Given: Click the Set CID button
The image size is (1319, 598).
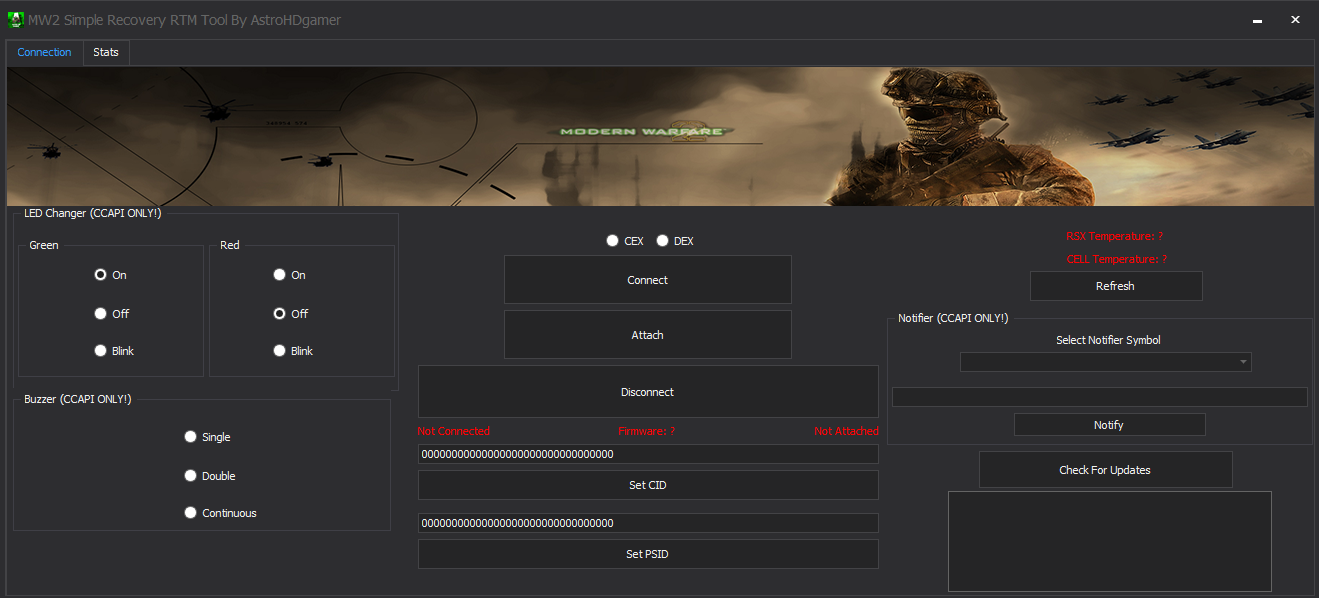Looking at the screenshot, I should [648, 485].
